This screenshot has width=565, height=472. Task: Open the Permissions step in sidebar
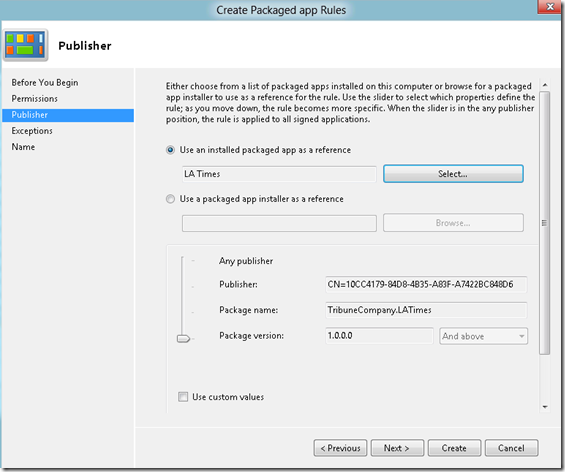tap(35, 98)
